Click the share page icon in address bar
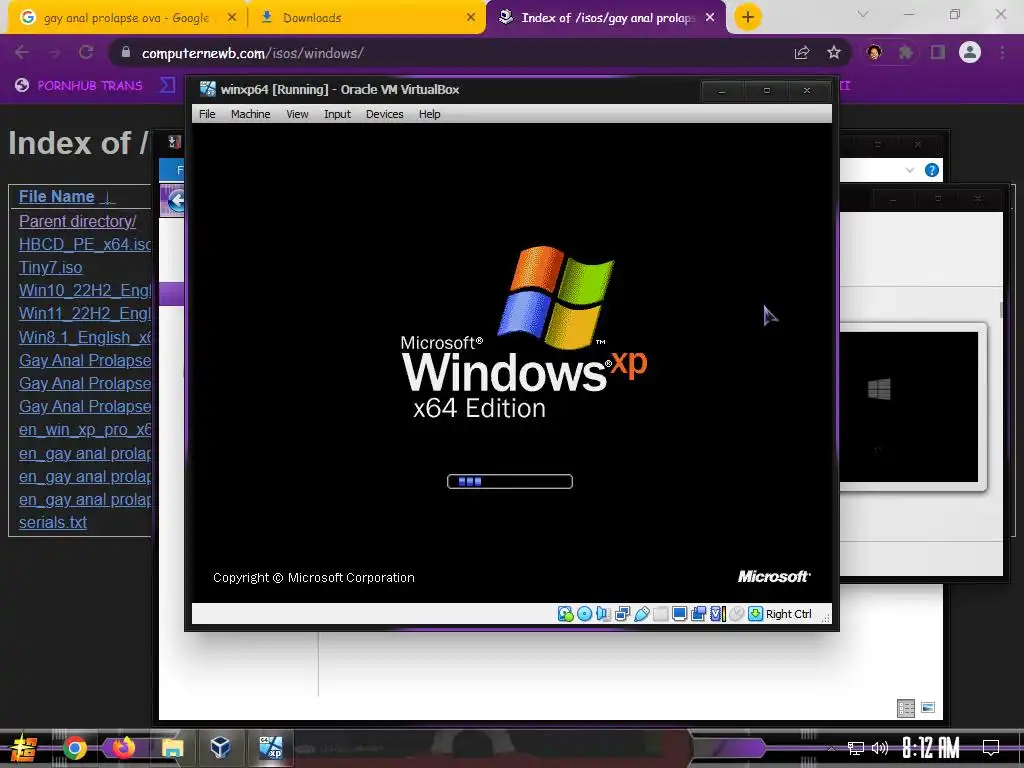Screen dimensions: 1024x768 click(802, 53)
